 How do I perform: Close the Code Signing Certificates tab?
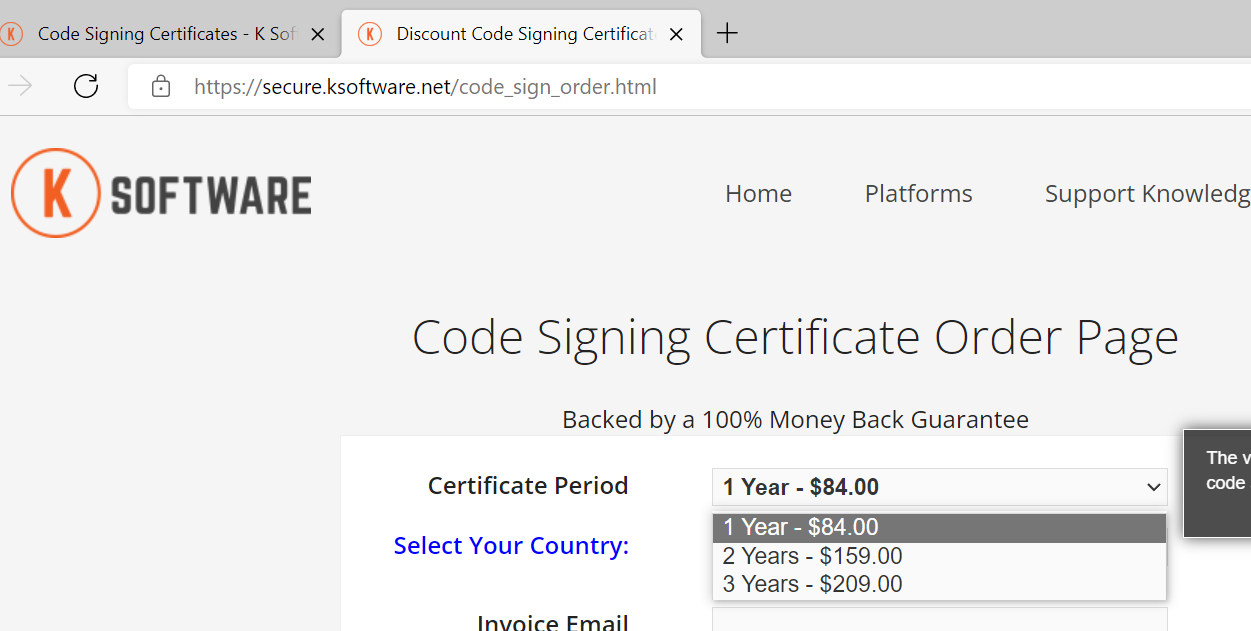[x=318, y=34]
